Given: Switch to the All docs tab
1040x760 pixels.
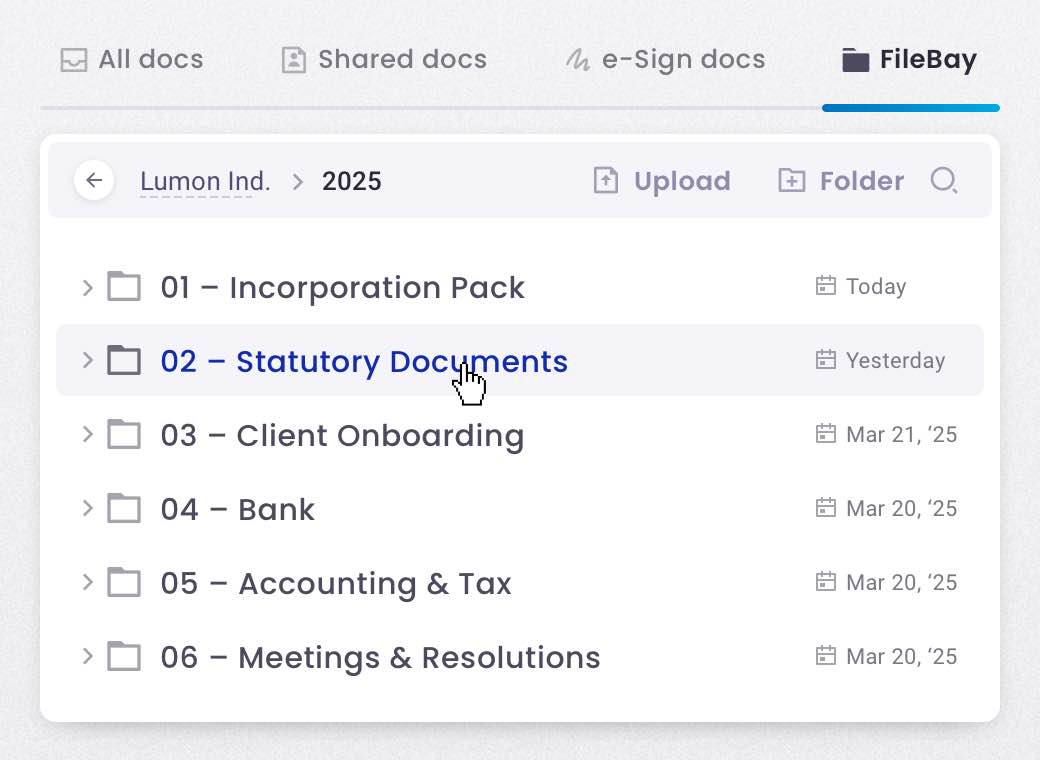Looking at the screenshot, I should pyautogui.click(x=131, y=60).
